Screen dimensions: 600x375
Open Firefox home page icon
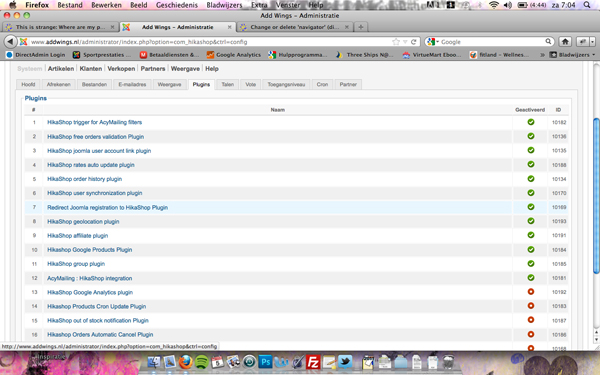(x=565, y=42)
